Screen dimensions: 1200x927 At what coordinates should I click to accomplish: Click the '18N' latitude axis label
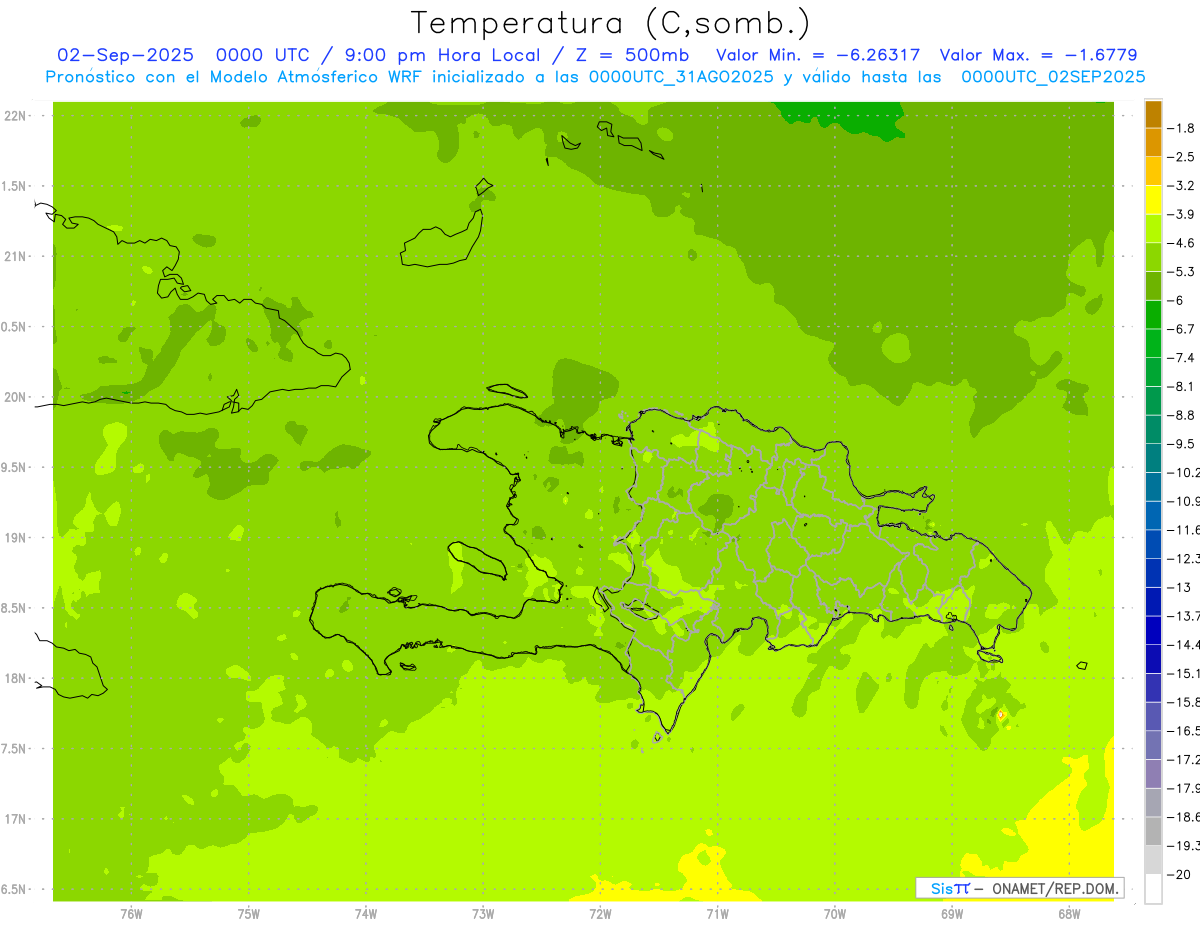click(16, 678)
